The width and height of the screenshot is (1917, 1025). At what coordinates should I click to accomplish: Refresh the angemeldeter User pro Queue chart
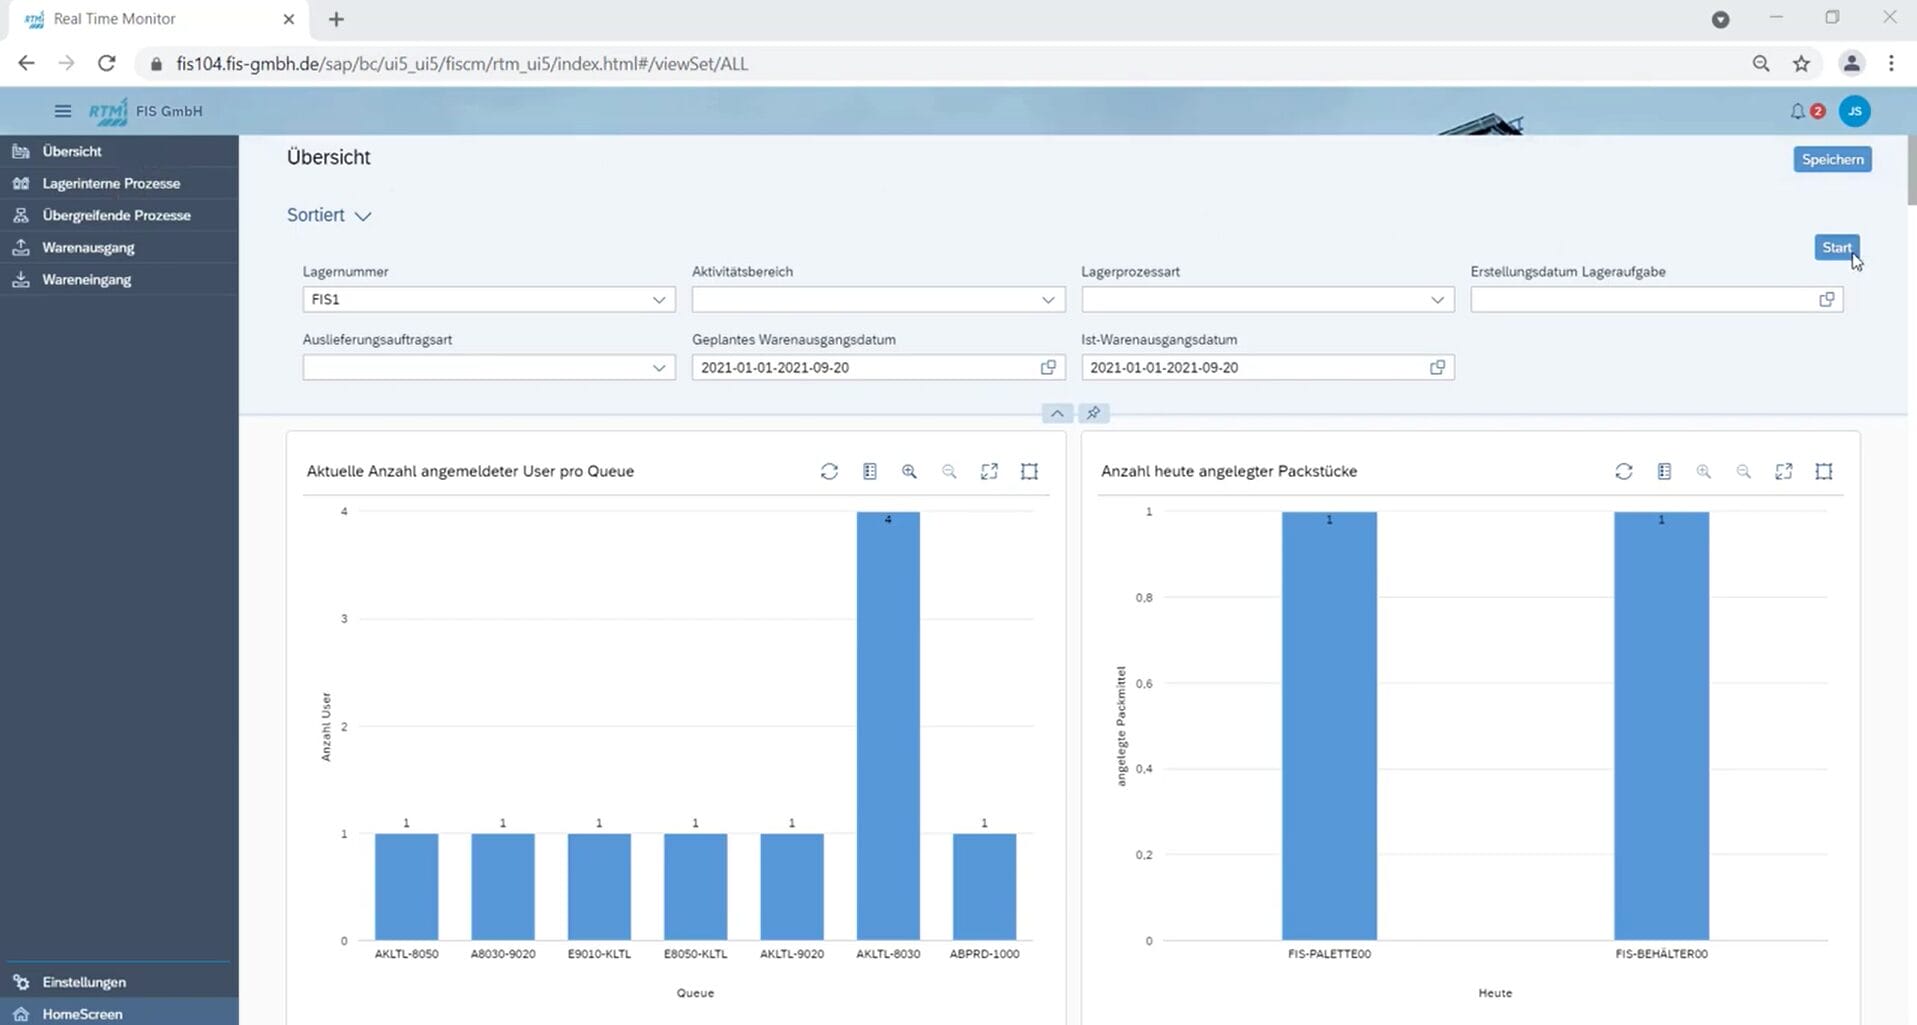tap(829, 471)
